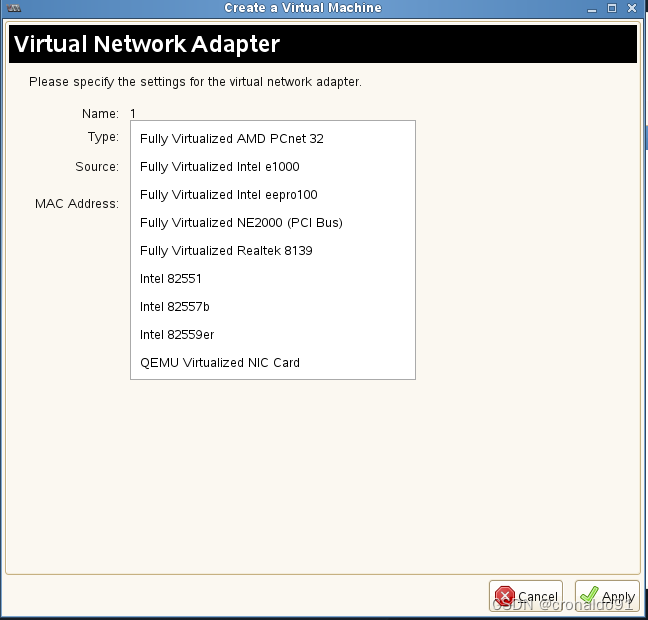Image resolution: width=648 pixels, height=620 pixels.
Task: Choose Intel 82559er adapter type
Action: tap(273, 335)
